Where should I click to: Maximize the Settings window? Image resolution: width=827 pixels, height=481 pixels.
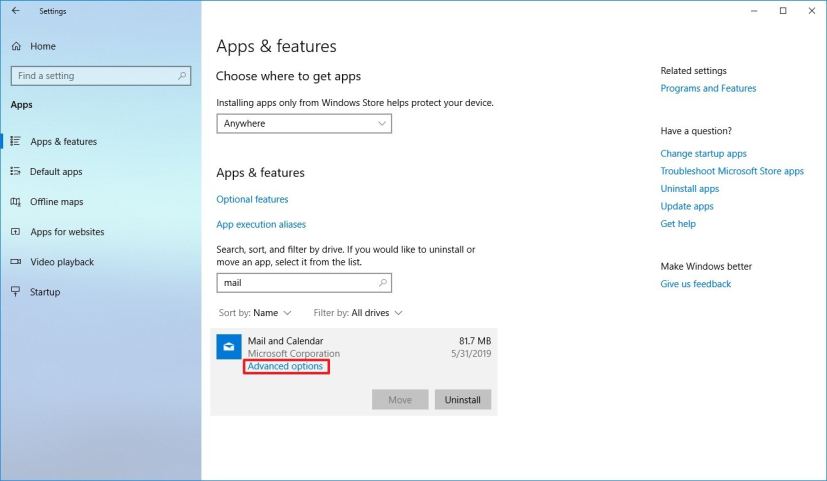pos(783,11)
